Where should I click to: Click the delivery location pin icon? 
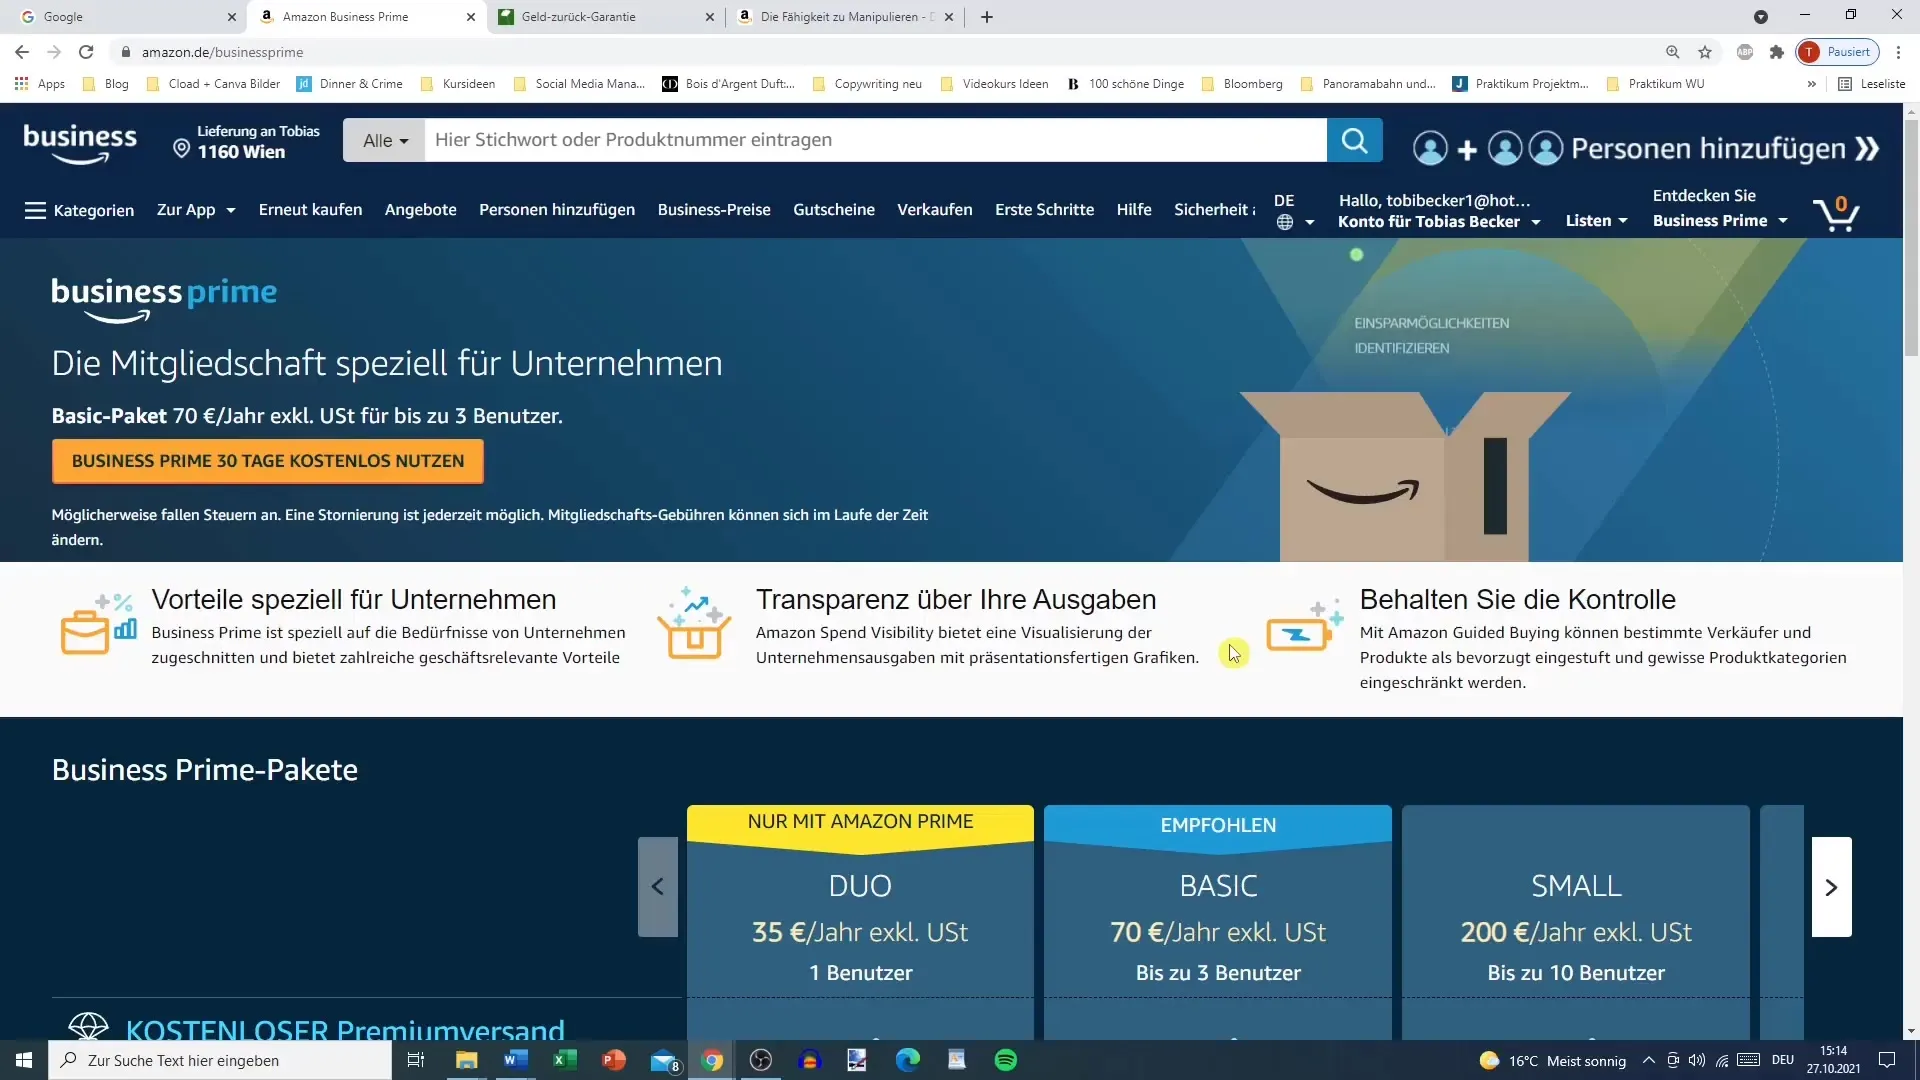[x=181, y=149]
